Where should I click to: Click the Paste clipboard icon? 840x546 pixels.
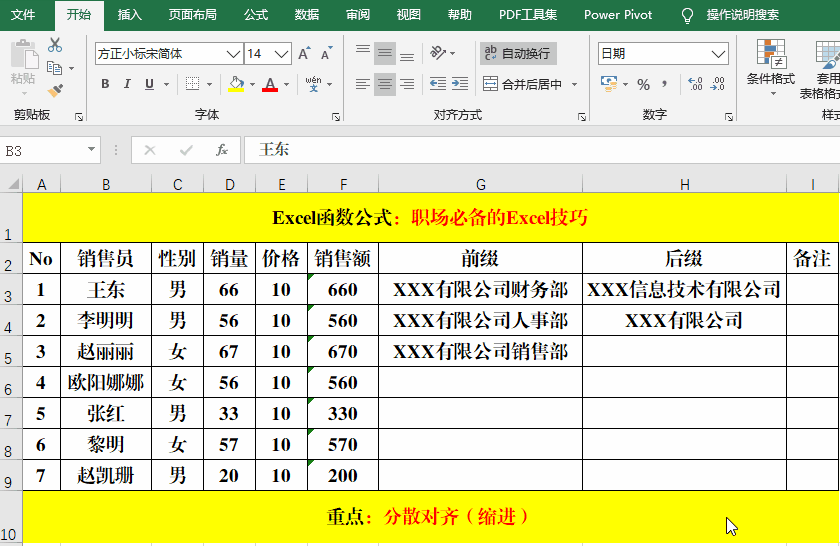click(x=23, y=55)
